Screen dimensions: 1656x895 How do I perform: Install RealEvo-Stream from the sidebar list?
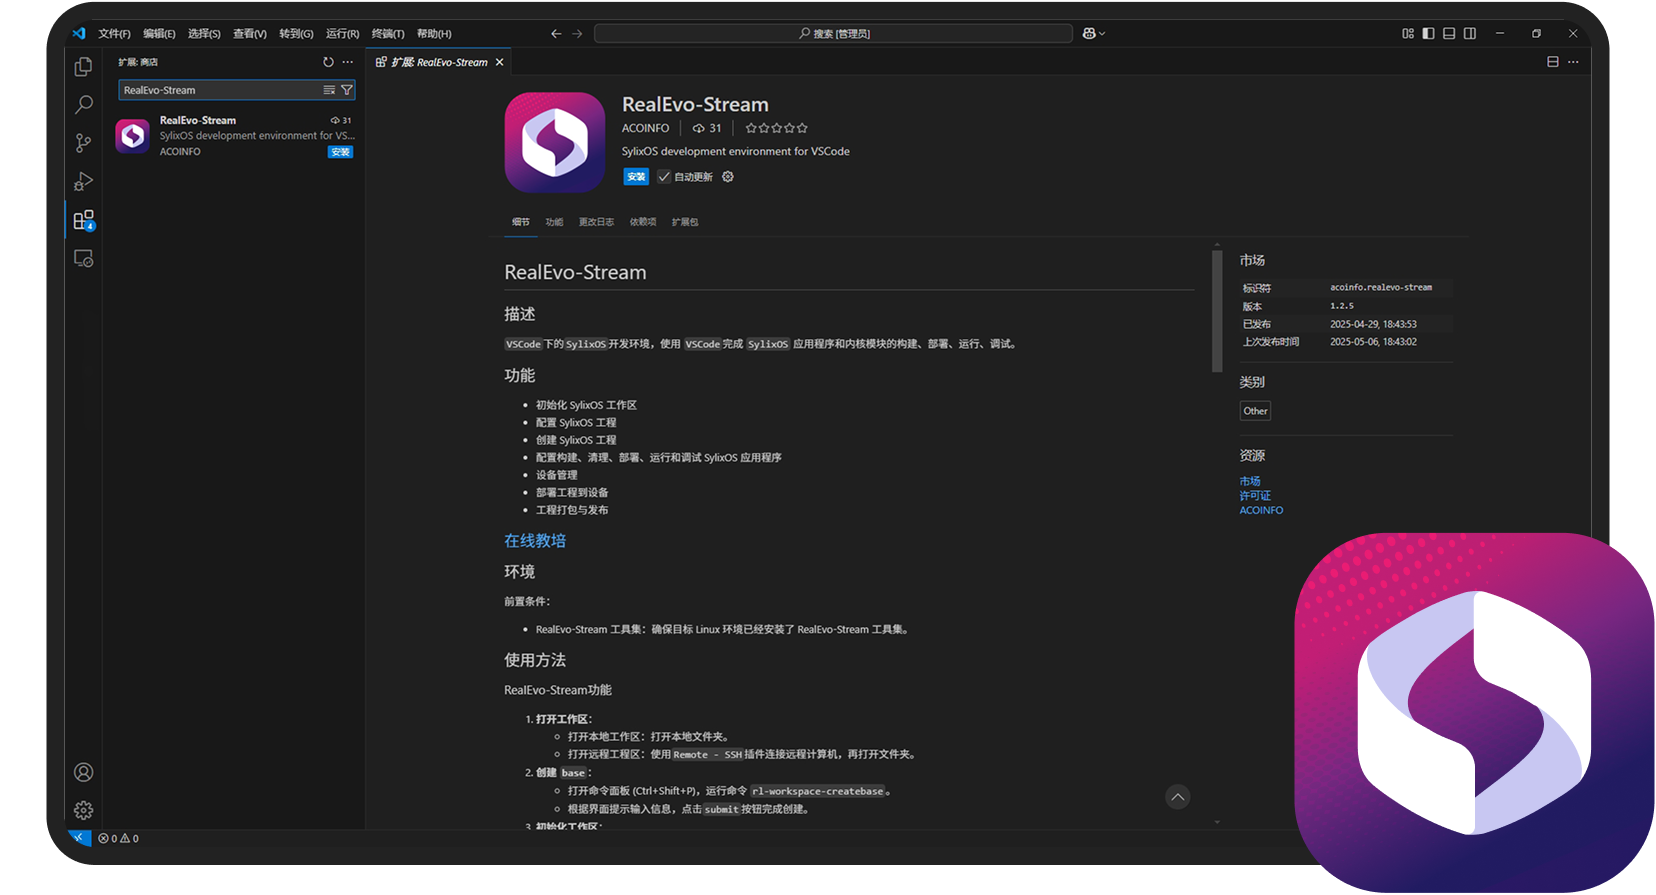click(x=340, y=152)
